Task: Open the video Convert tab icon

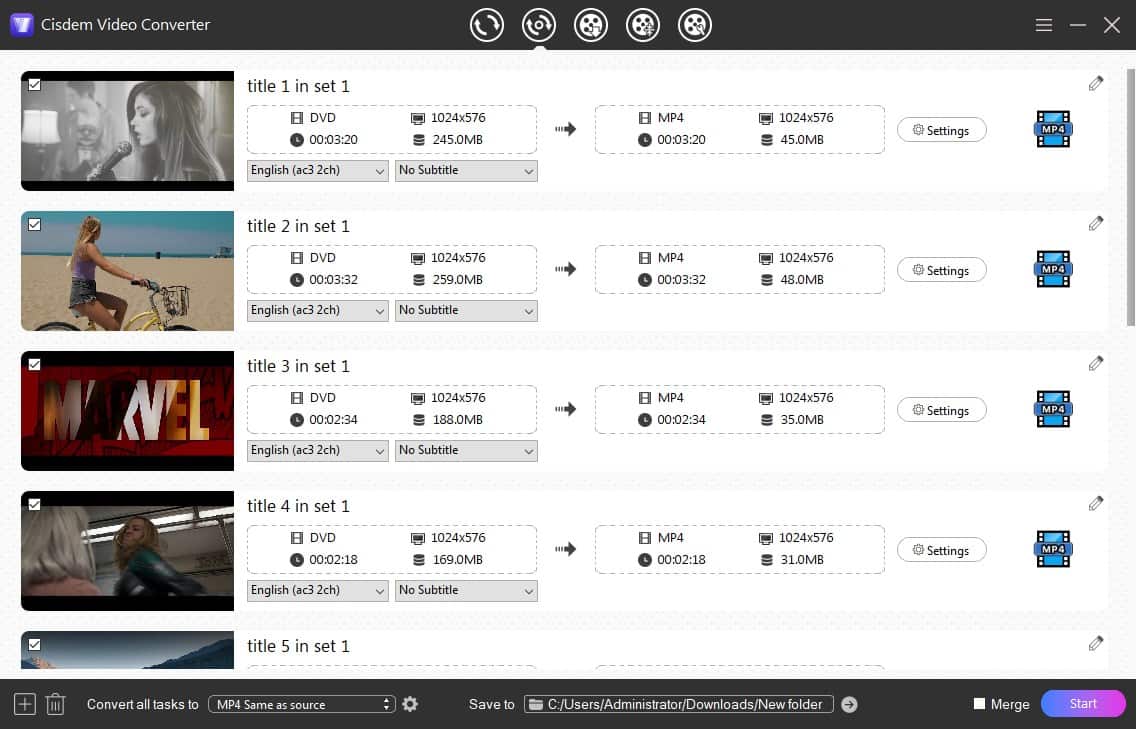Action: pos(487,25)
